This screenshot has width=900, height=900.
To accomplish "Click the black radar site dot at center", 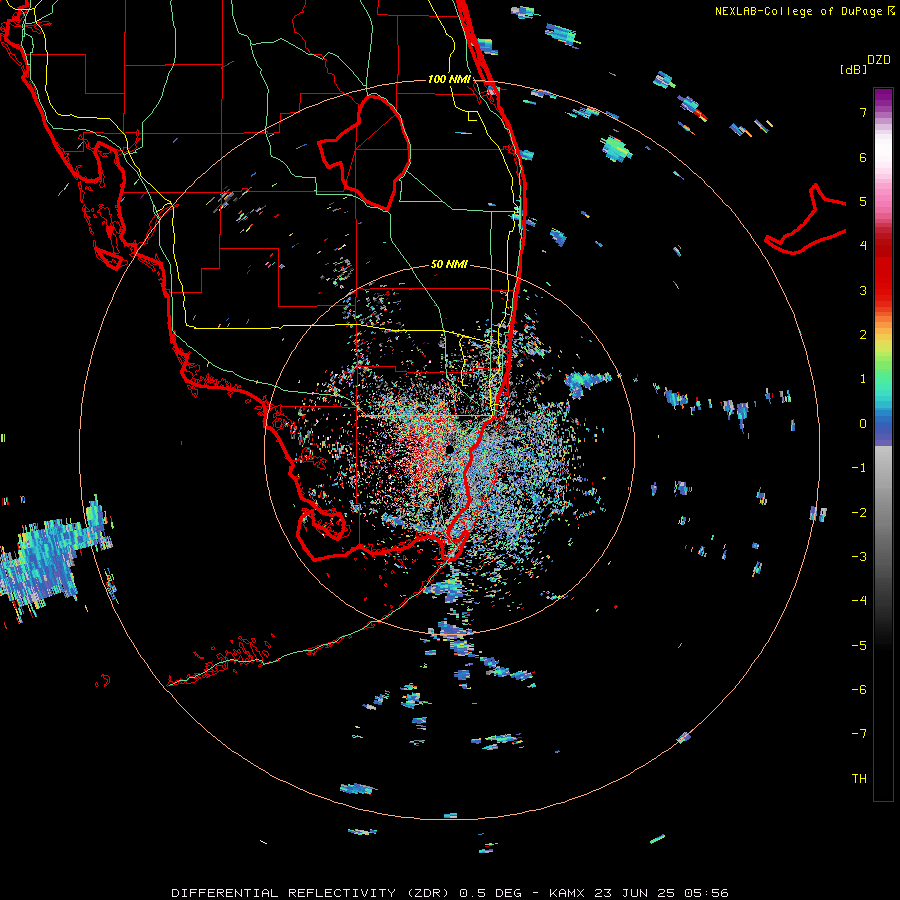I will tap(449, 448).
